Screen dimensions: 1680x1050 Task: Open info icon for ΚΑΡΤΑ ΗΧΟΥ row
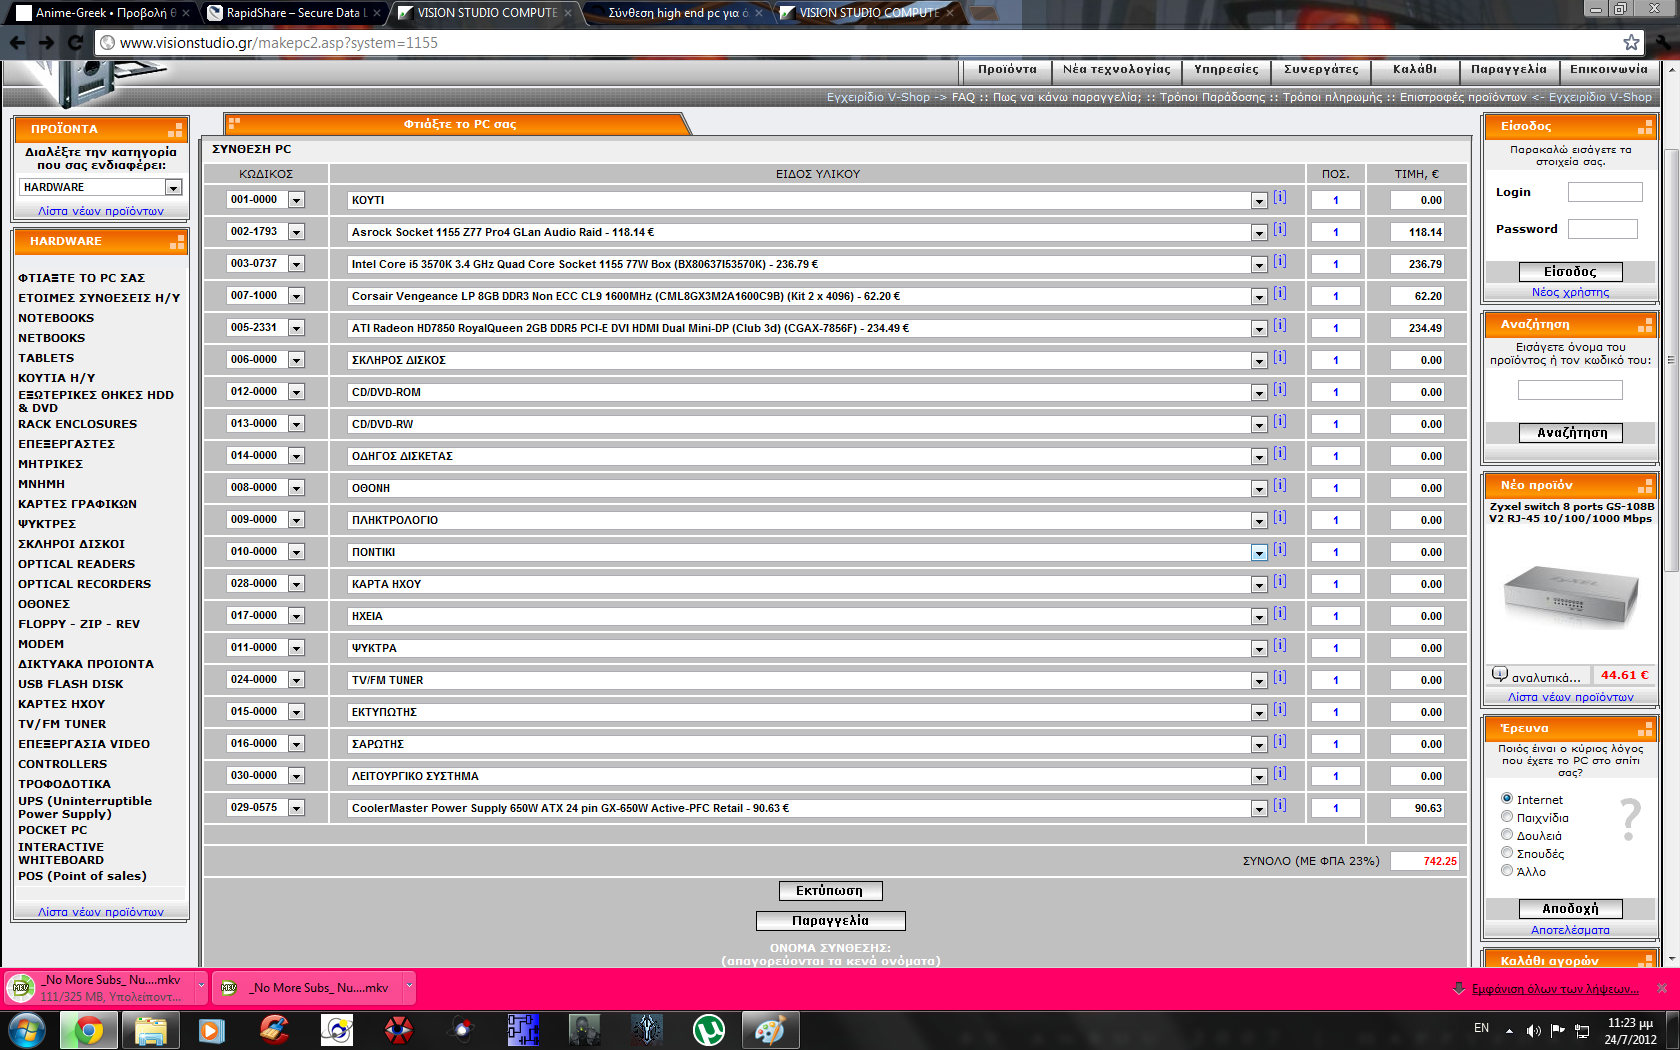coord(1280,582)
